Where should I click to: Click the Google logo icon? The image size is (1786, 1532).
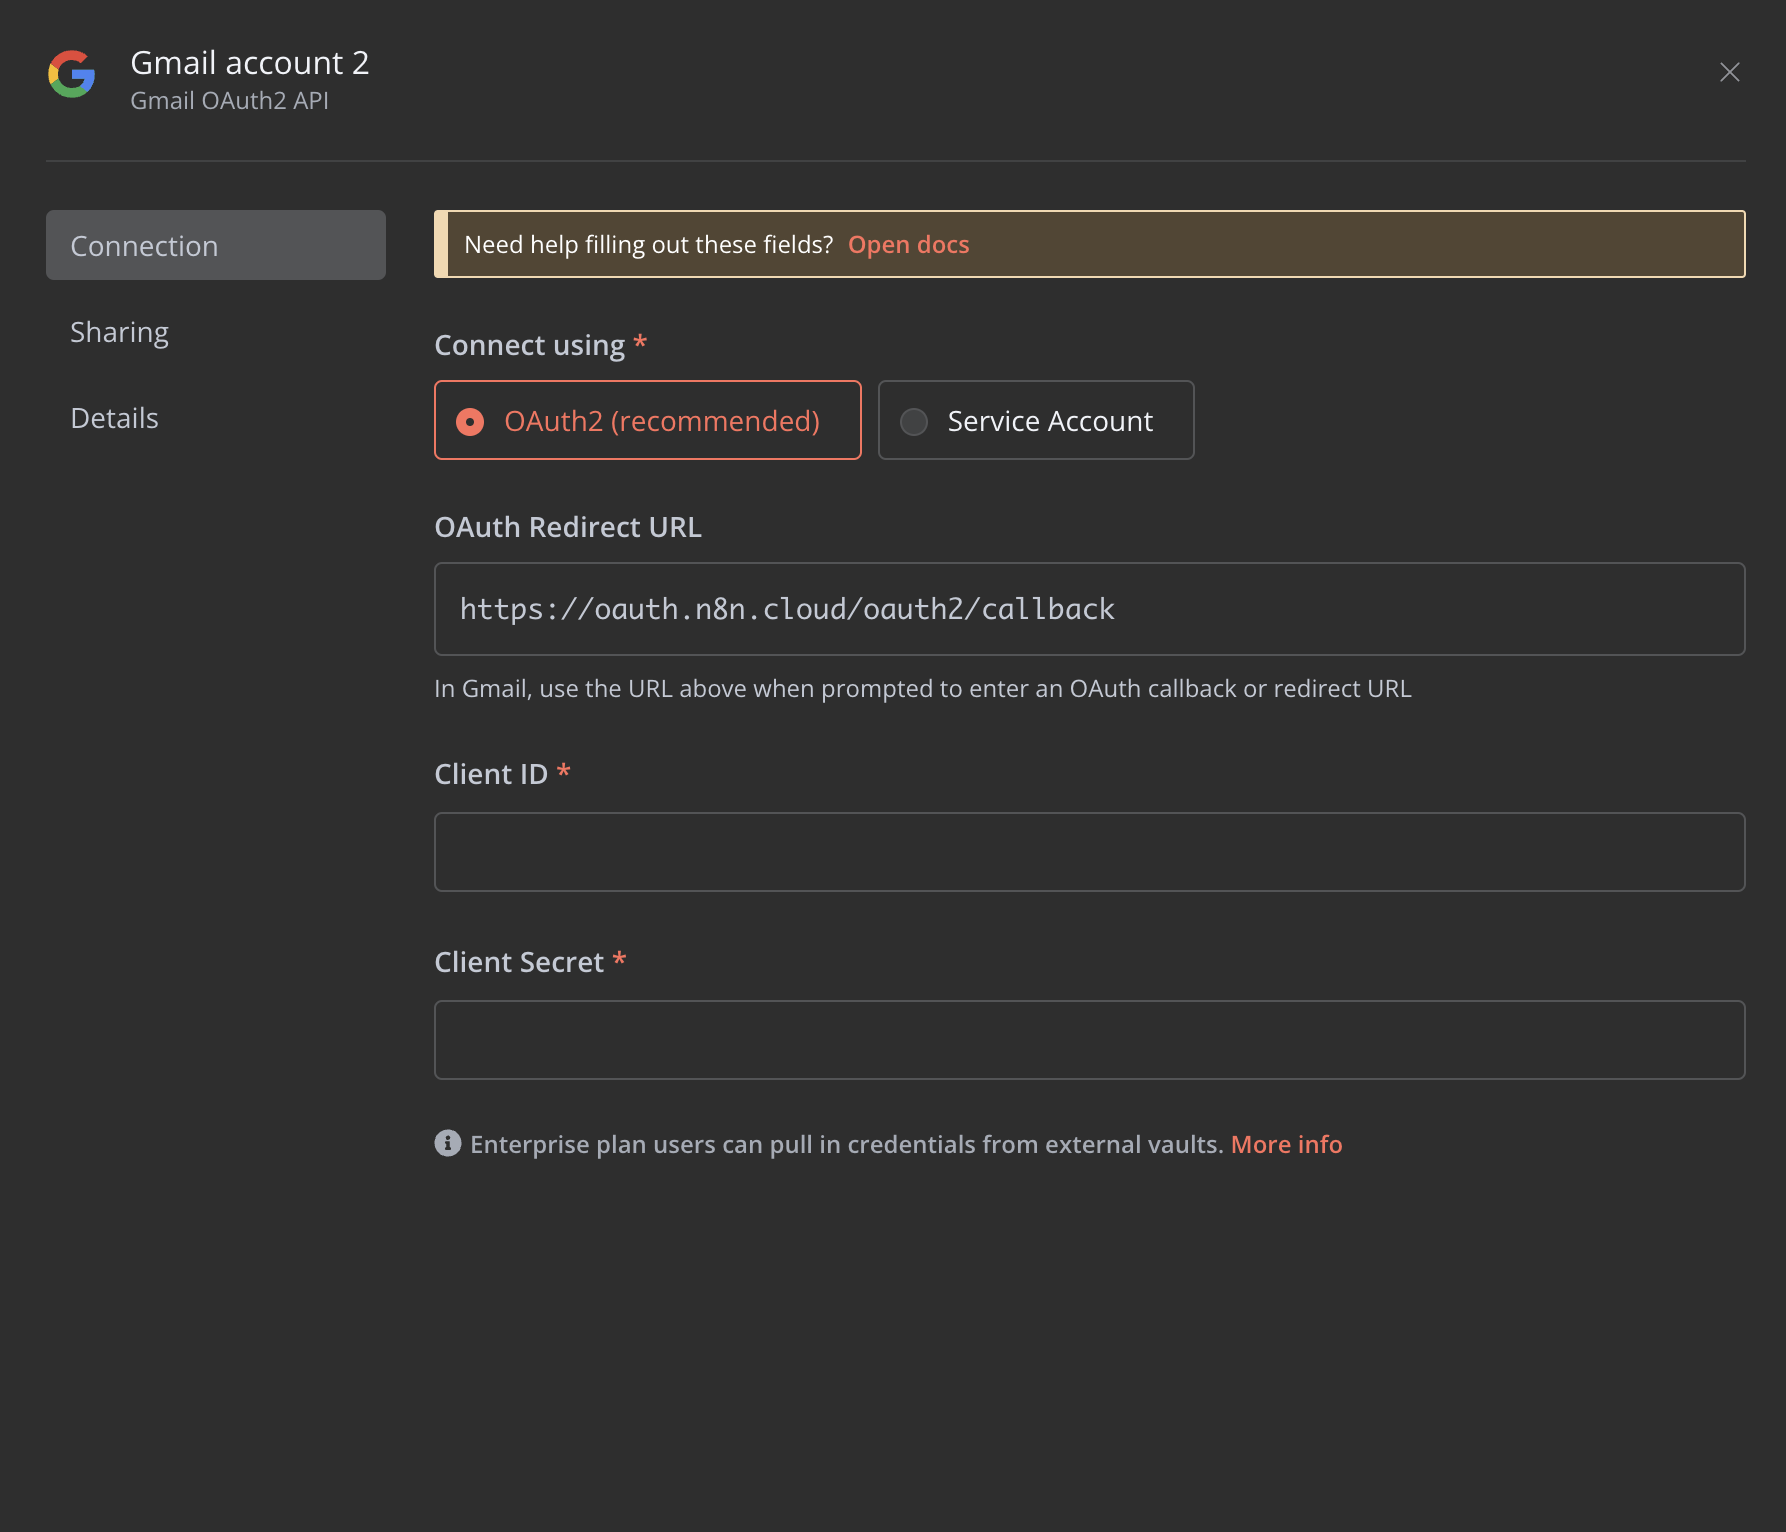[x=71, y=74]
